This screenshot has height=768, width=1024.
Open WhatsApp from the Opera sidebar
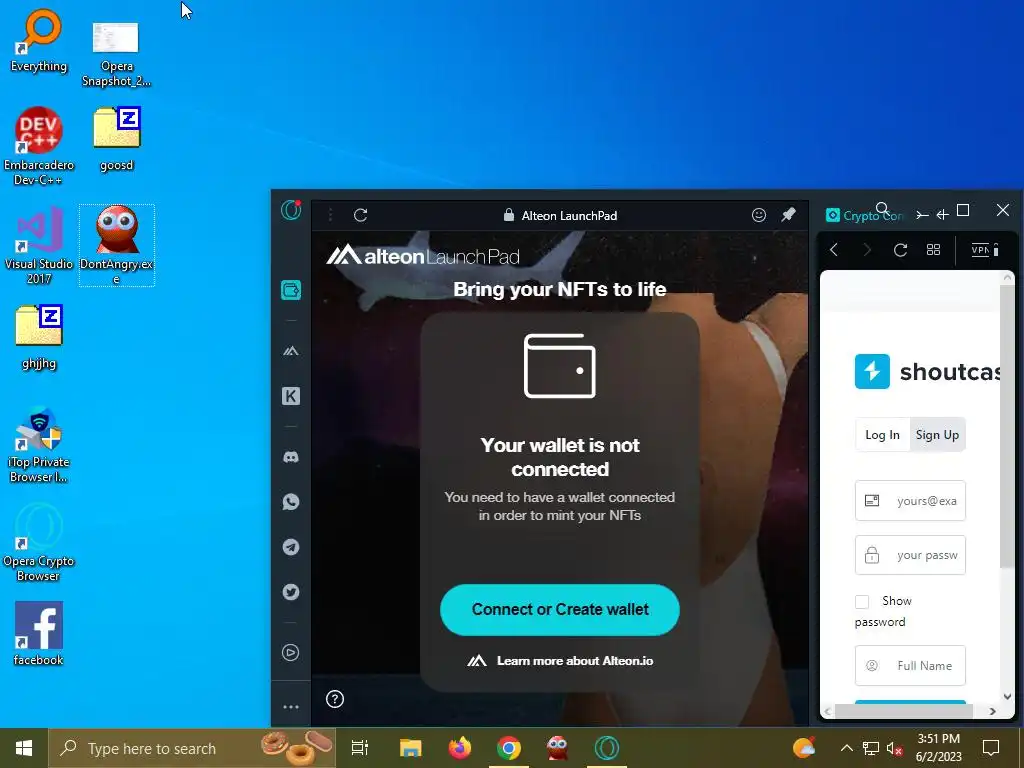[291, 502]
